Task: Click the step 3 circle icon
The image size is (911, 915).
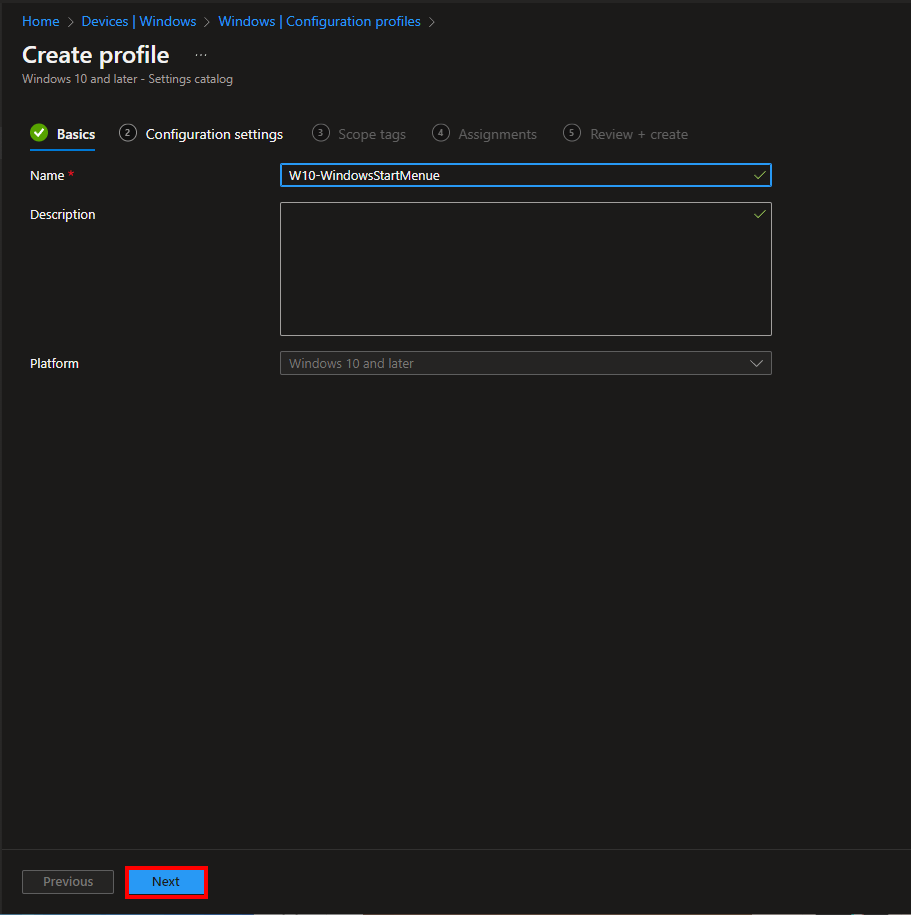Action: (320, 133)
